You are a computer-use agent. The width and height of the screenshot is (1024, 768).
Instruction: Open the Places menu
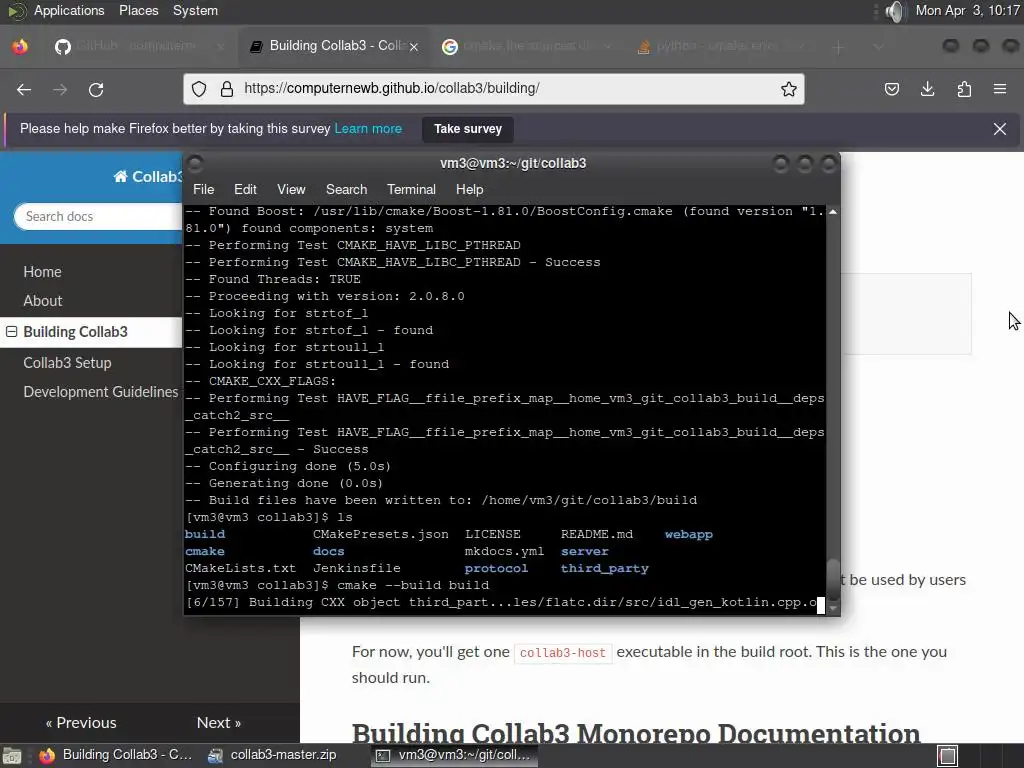click(x=138, y=10)
